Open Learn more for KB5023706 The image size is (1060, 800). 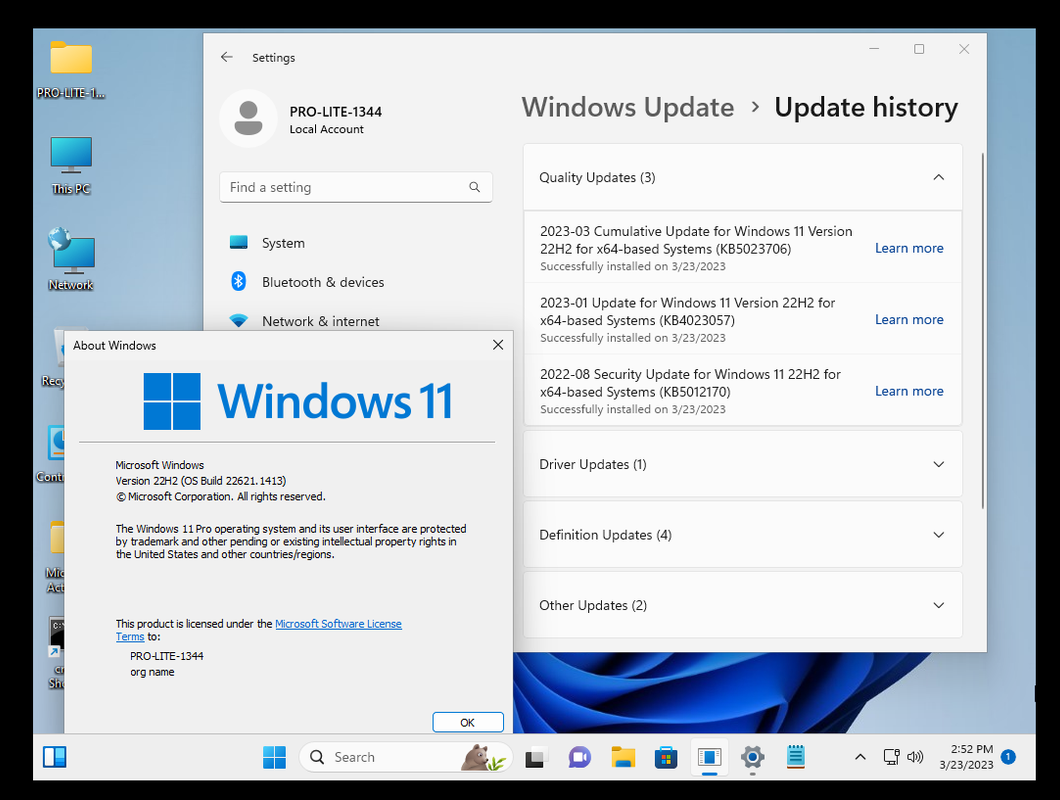click(909, 248)
